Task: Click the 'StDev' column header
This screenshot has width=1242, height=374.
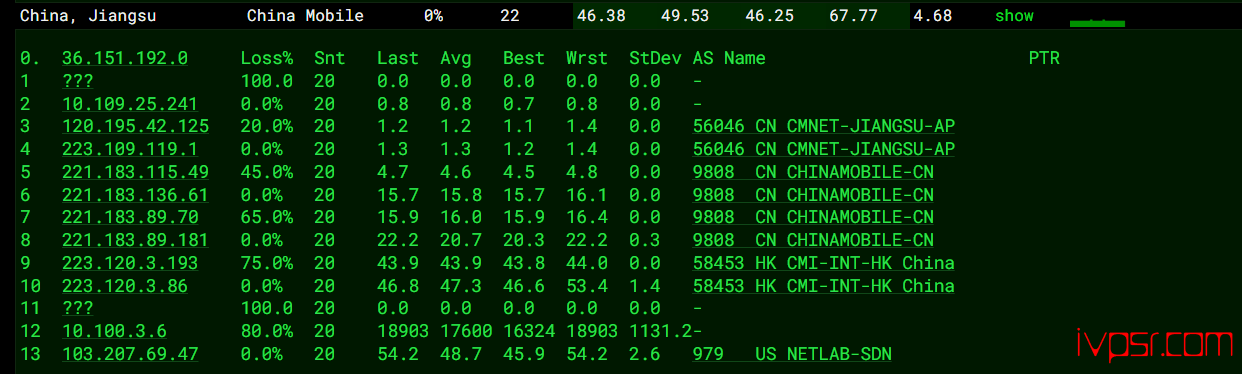Action: tap(655, 58)
